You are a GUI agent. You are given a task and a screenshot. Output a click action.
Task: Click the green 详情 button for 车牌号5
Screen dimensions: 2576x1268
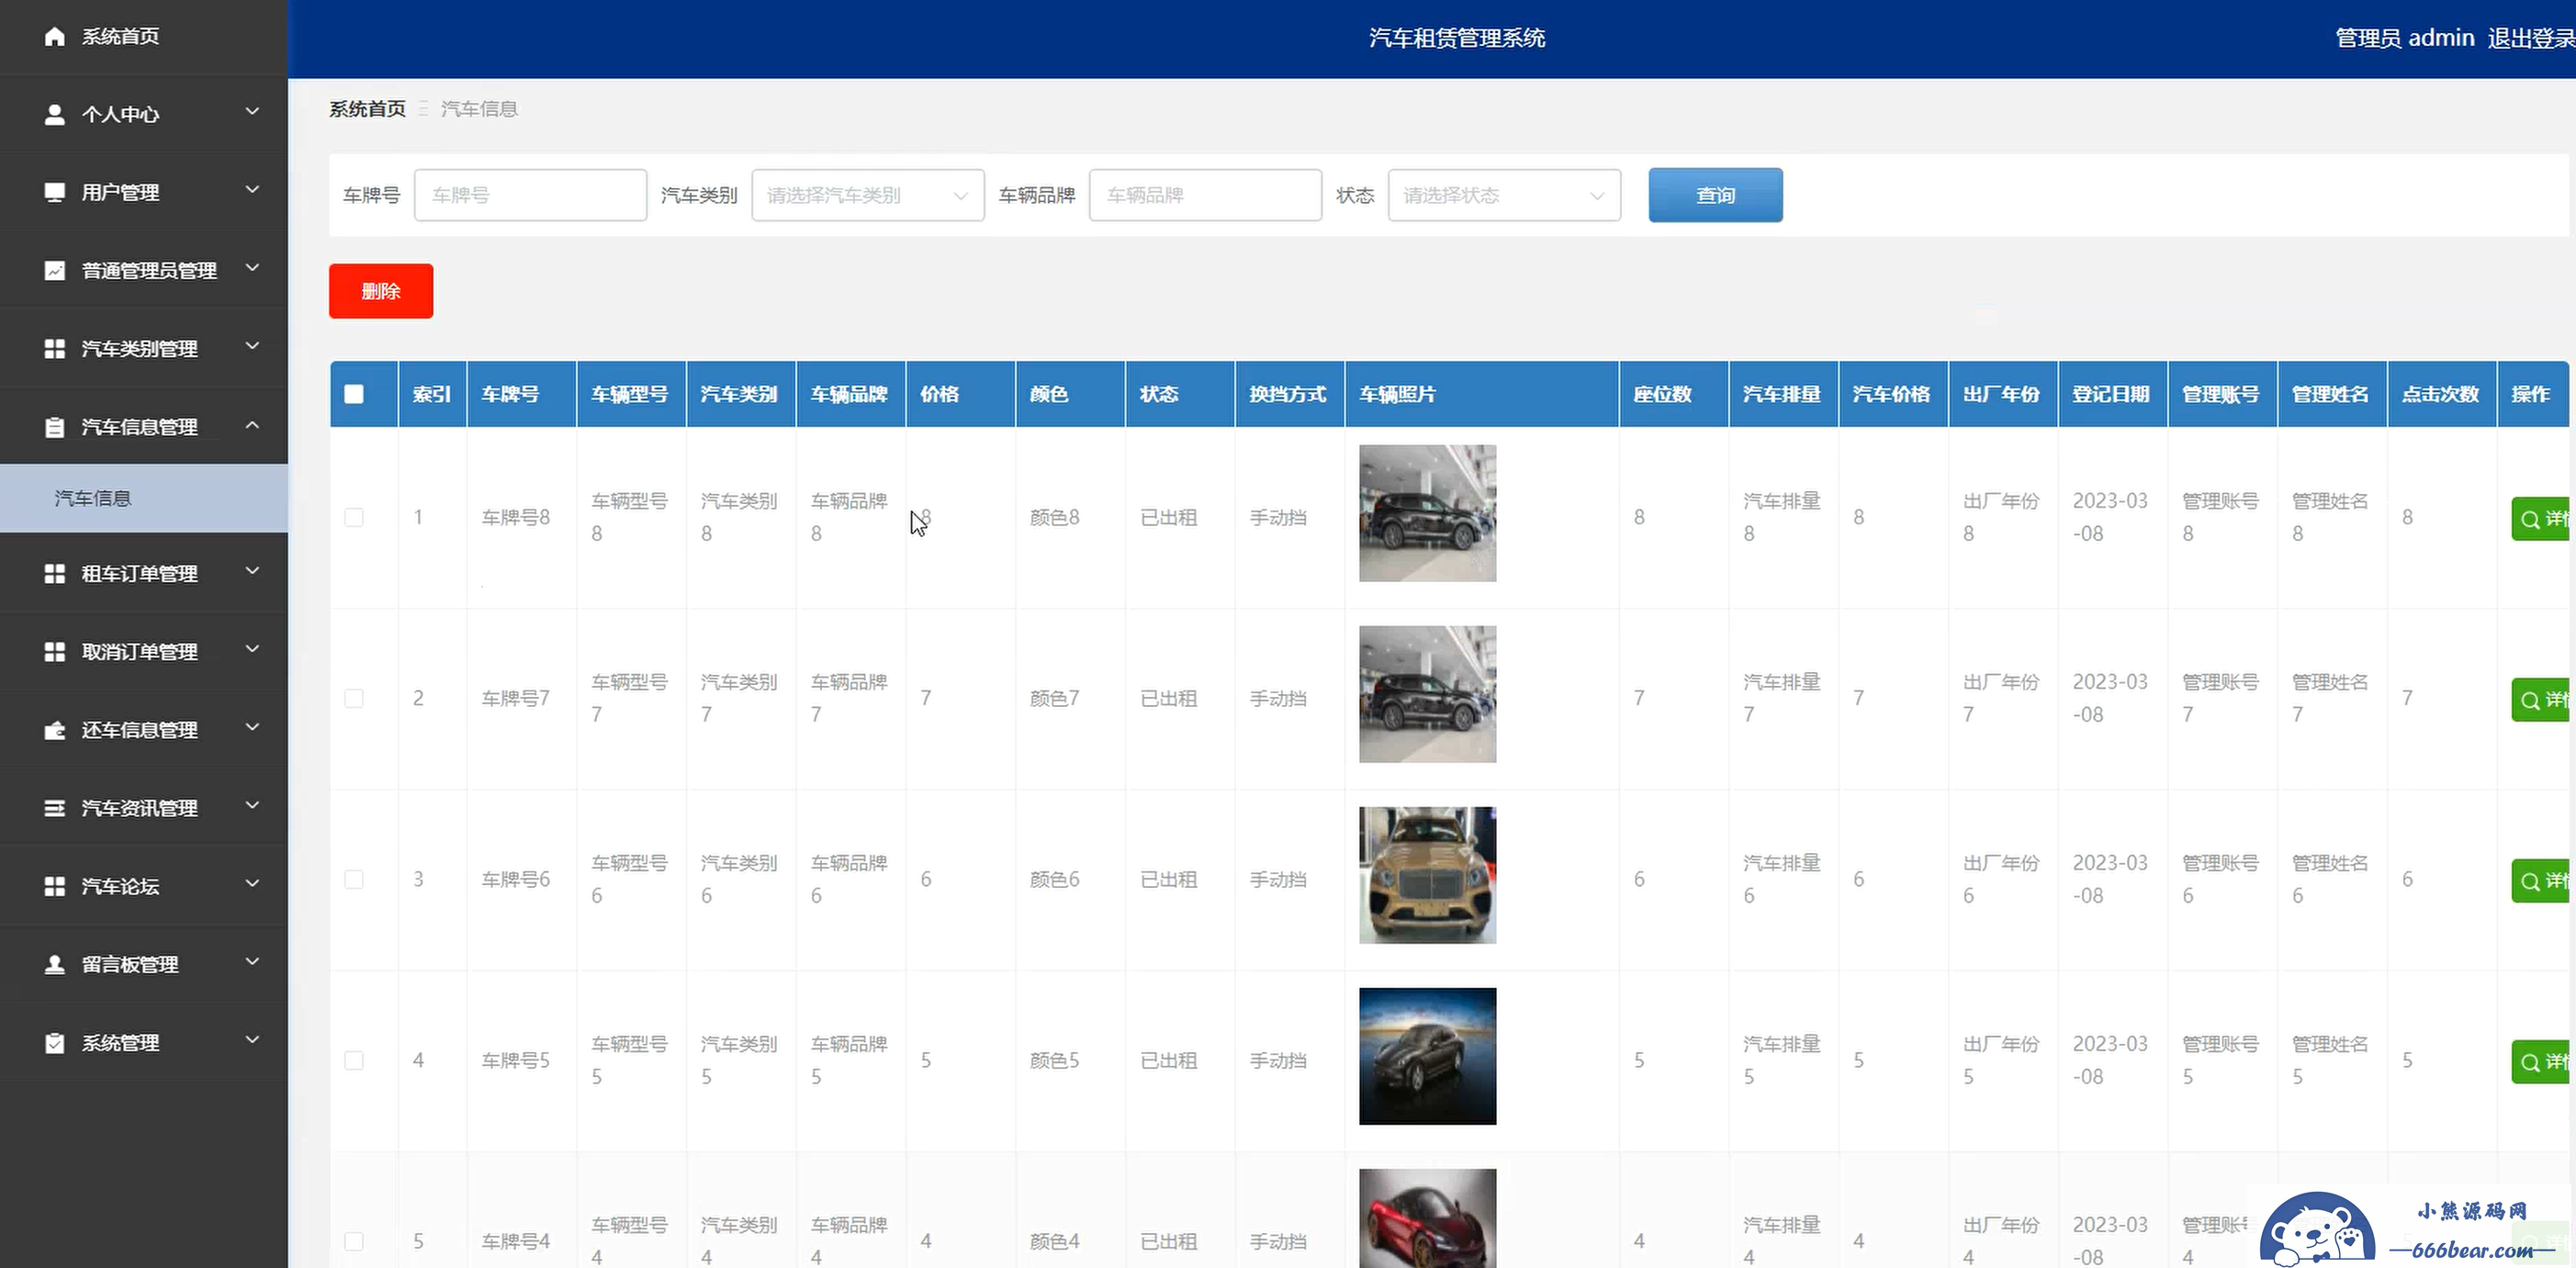[x=2541, y=1061]
